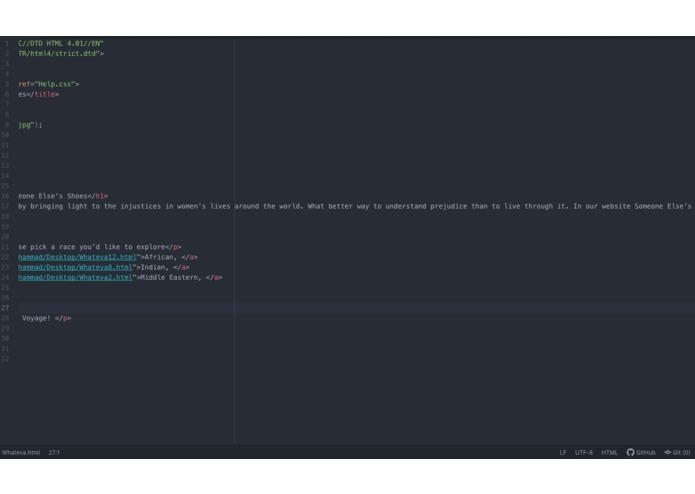This screenshot has height=494, width=695.
Task: Click the Whateva12.html link on line 22
Action: click(77, 257)
